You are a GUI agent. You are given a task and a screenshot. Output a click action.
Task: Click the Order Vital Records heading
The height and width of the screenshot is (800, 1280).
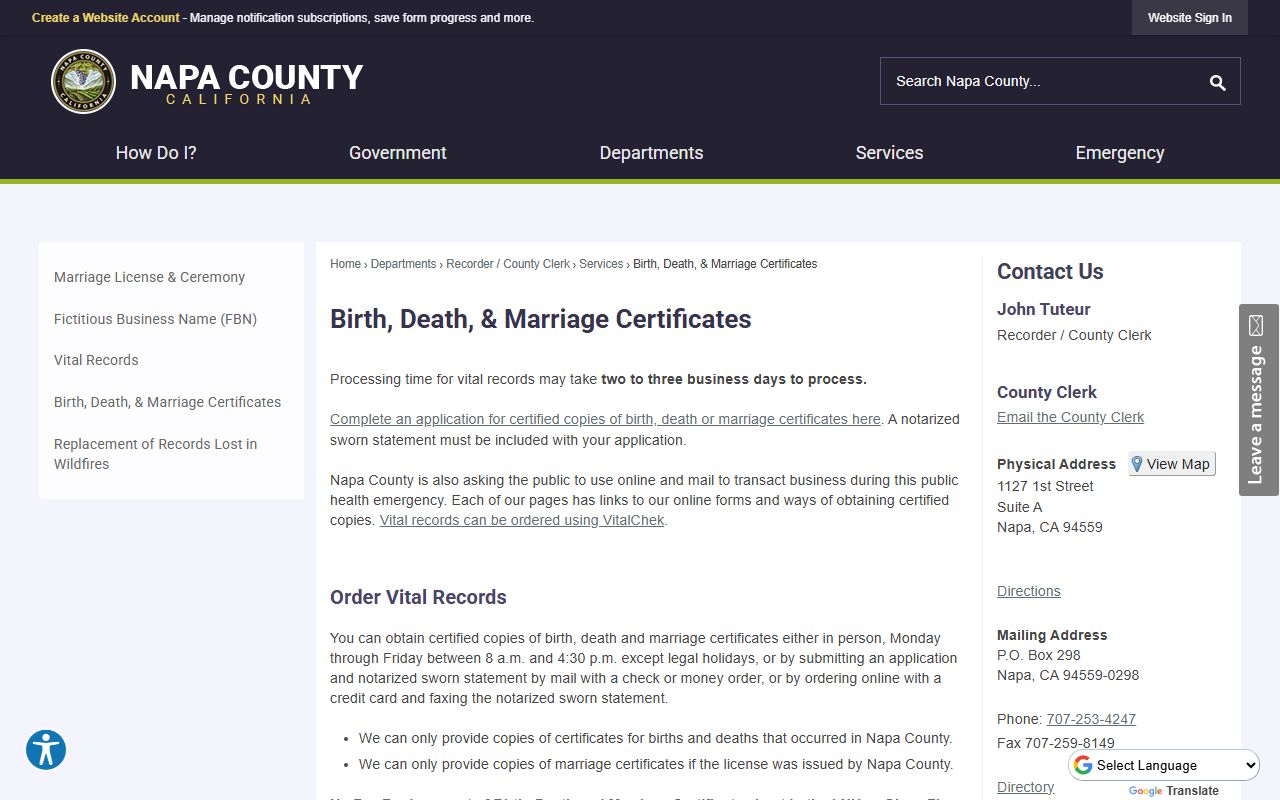coord(418,597)
